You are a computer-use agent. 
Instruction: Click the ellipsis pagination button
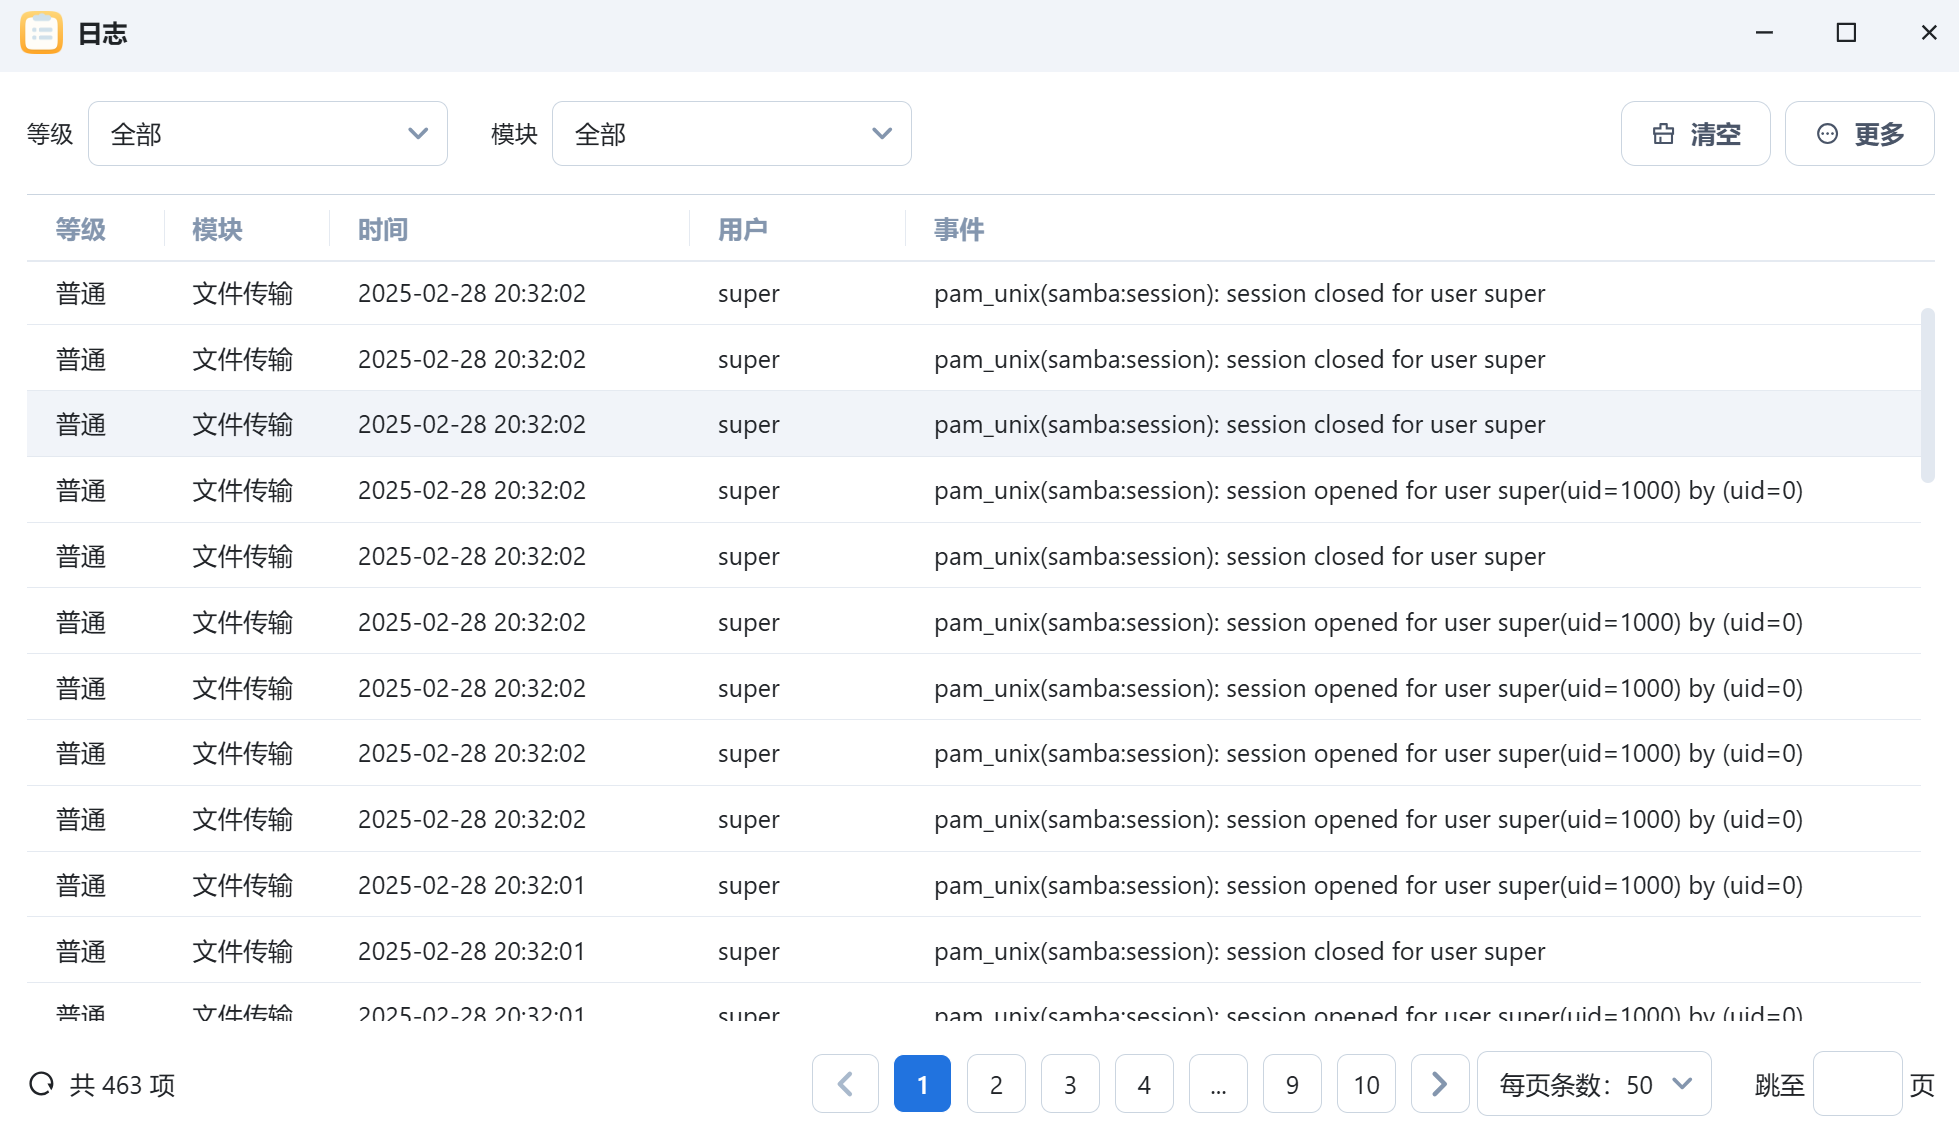point(1218,1084)
